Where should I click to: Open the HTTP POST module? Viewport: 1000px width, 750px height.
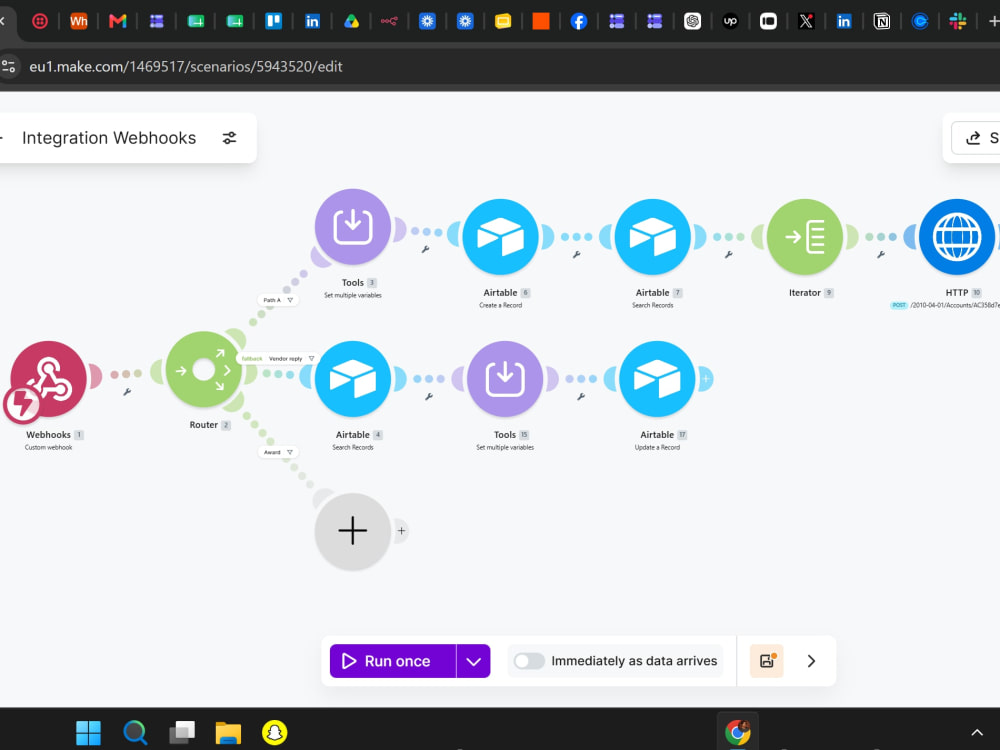tap(957, 237)
